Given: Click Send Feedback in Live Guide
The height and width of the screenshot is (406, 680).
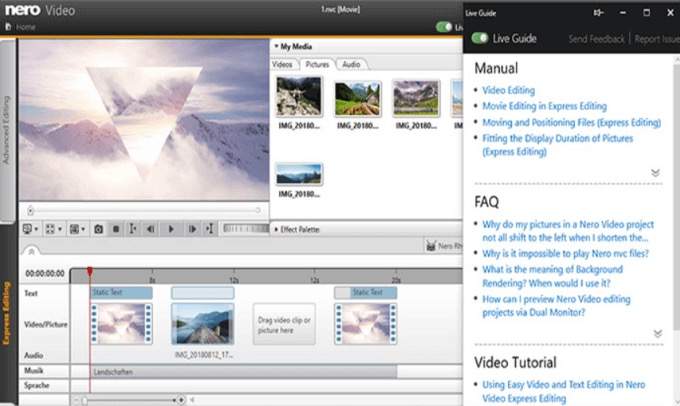Looking at the screenshot, I should click(596, 39).
